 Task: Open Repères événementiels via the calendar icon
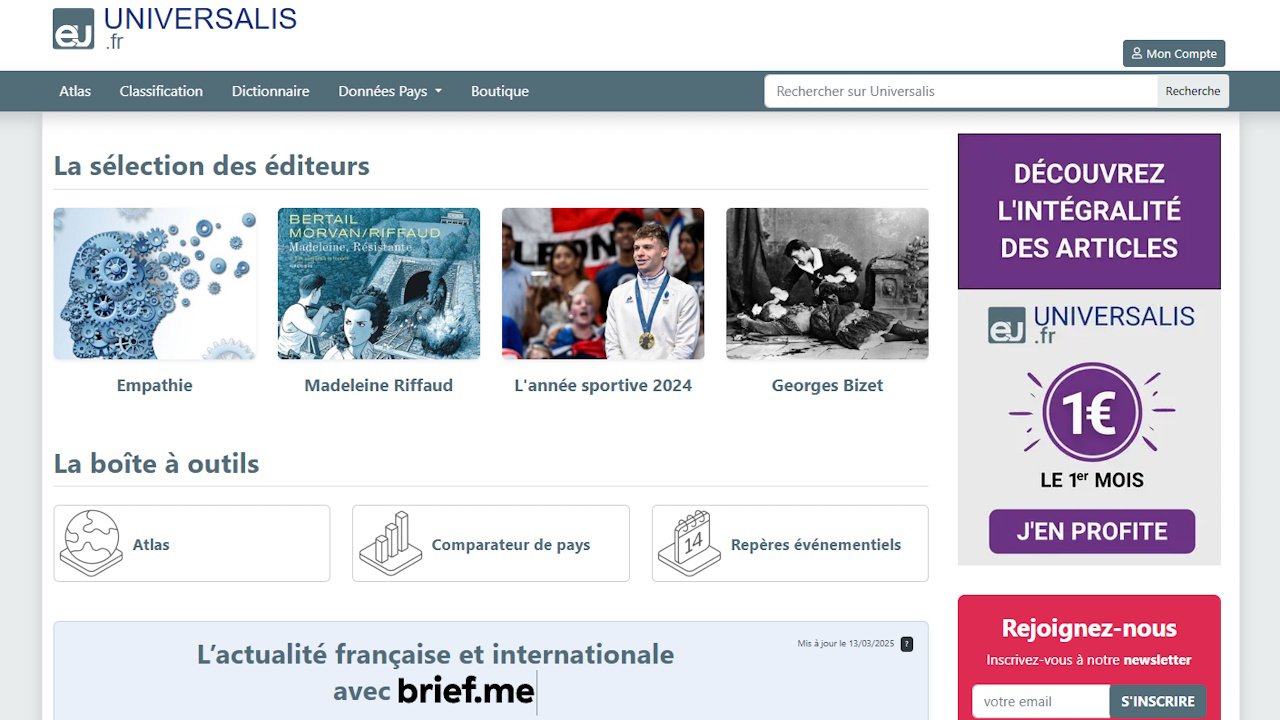point(688,543)
